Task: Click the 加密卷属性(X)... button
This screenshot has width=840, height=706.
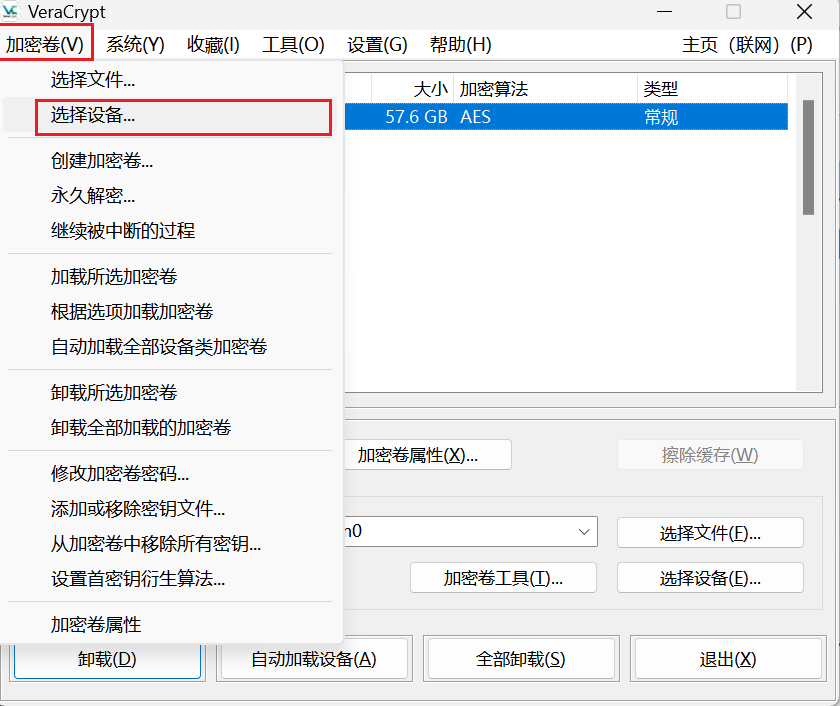Action: pos(418,455)
